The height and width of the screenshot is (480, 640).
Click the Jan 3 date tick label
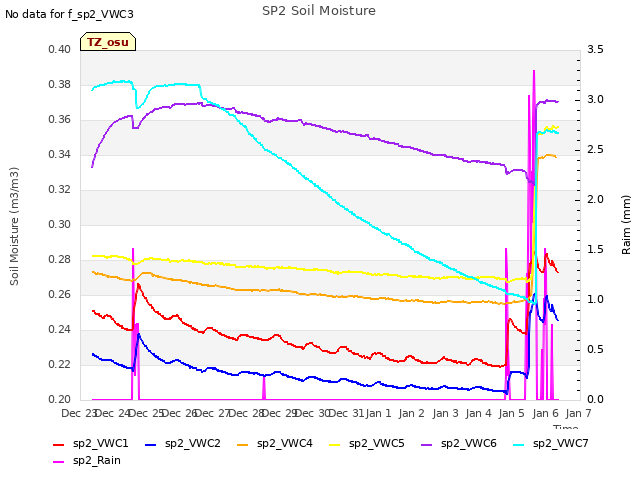[x=445, y=413]
